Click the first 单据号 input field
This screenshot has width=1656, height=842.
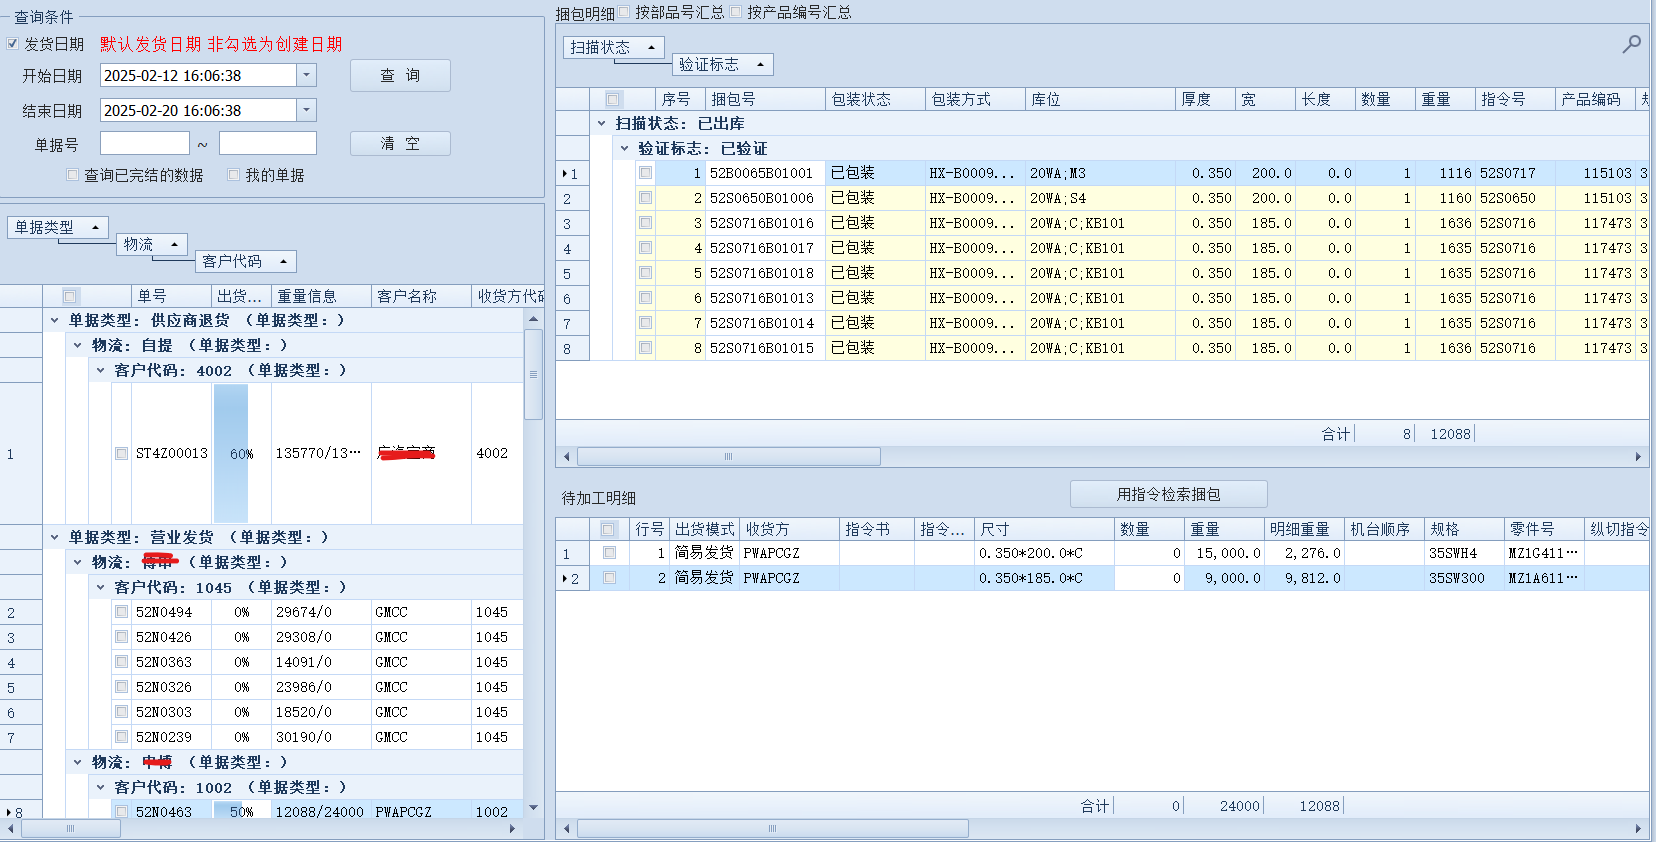[144, 143]
